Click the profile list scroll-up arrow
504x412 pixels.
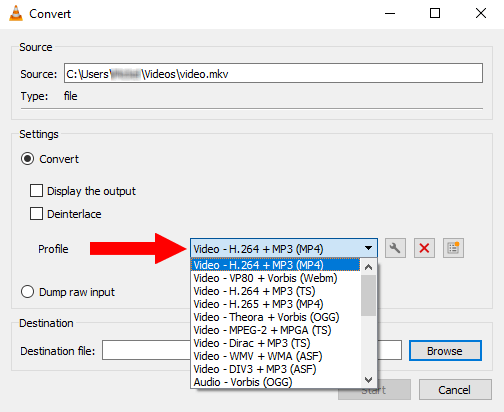click(x=368, y=267)
